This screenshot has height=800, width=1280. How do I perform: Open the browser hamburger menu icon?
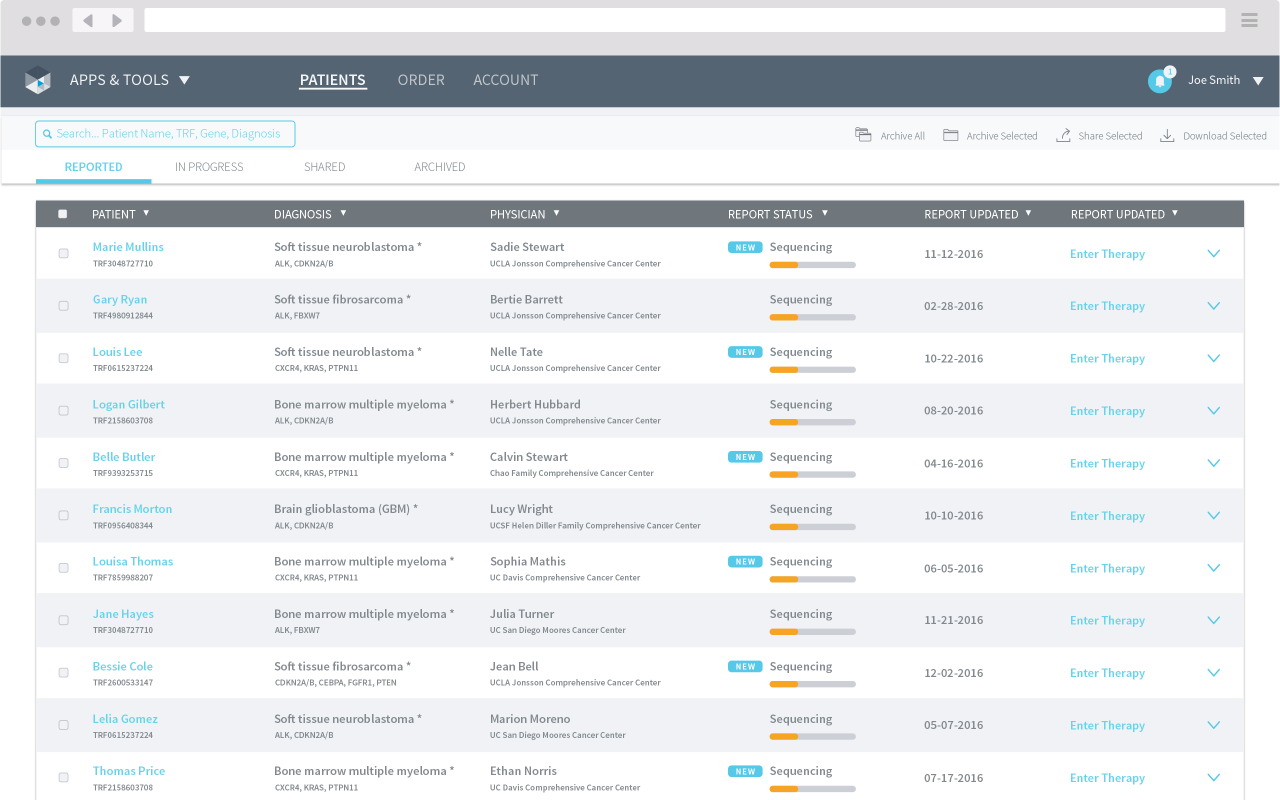tap(1249, 20)
